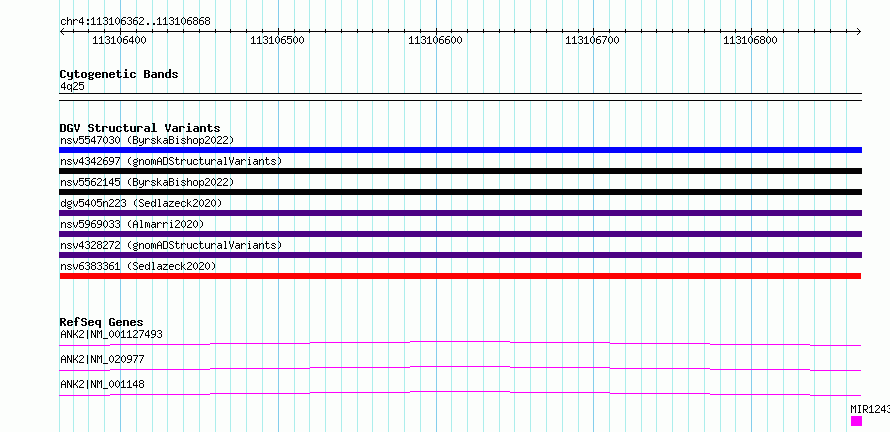Click the ANK2|NM_001127493 gene label

tap(111, 334)
